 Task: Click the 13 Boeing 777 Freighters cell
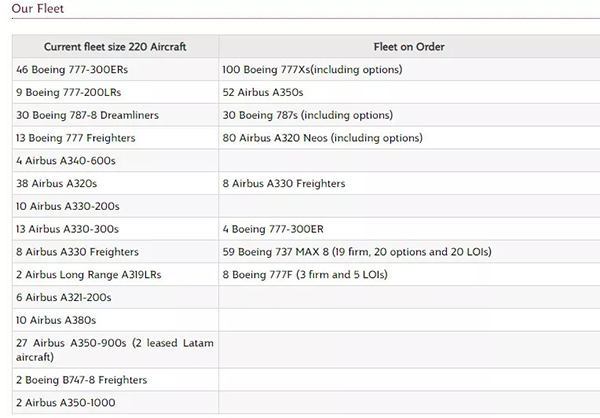point(76,138)
